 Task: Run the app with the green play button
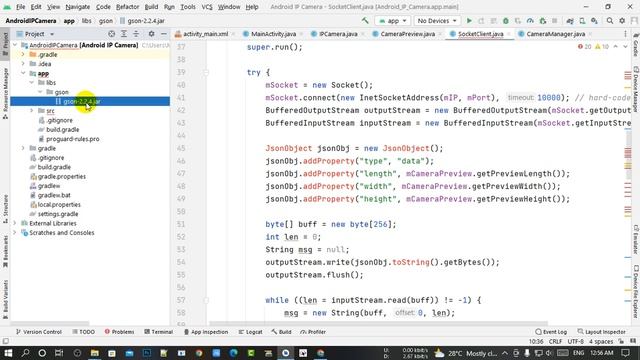469,20
